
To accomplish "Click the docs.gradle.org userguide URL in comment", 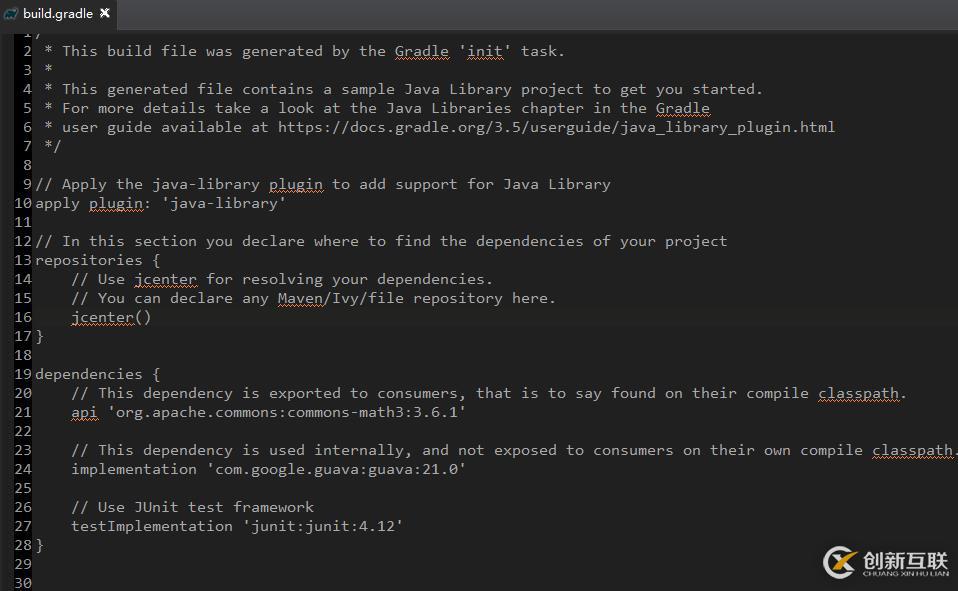I will point(556,127).
